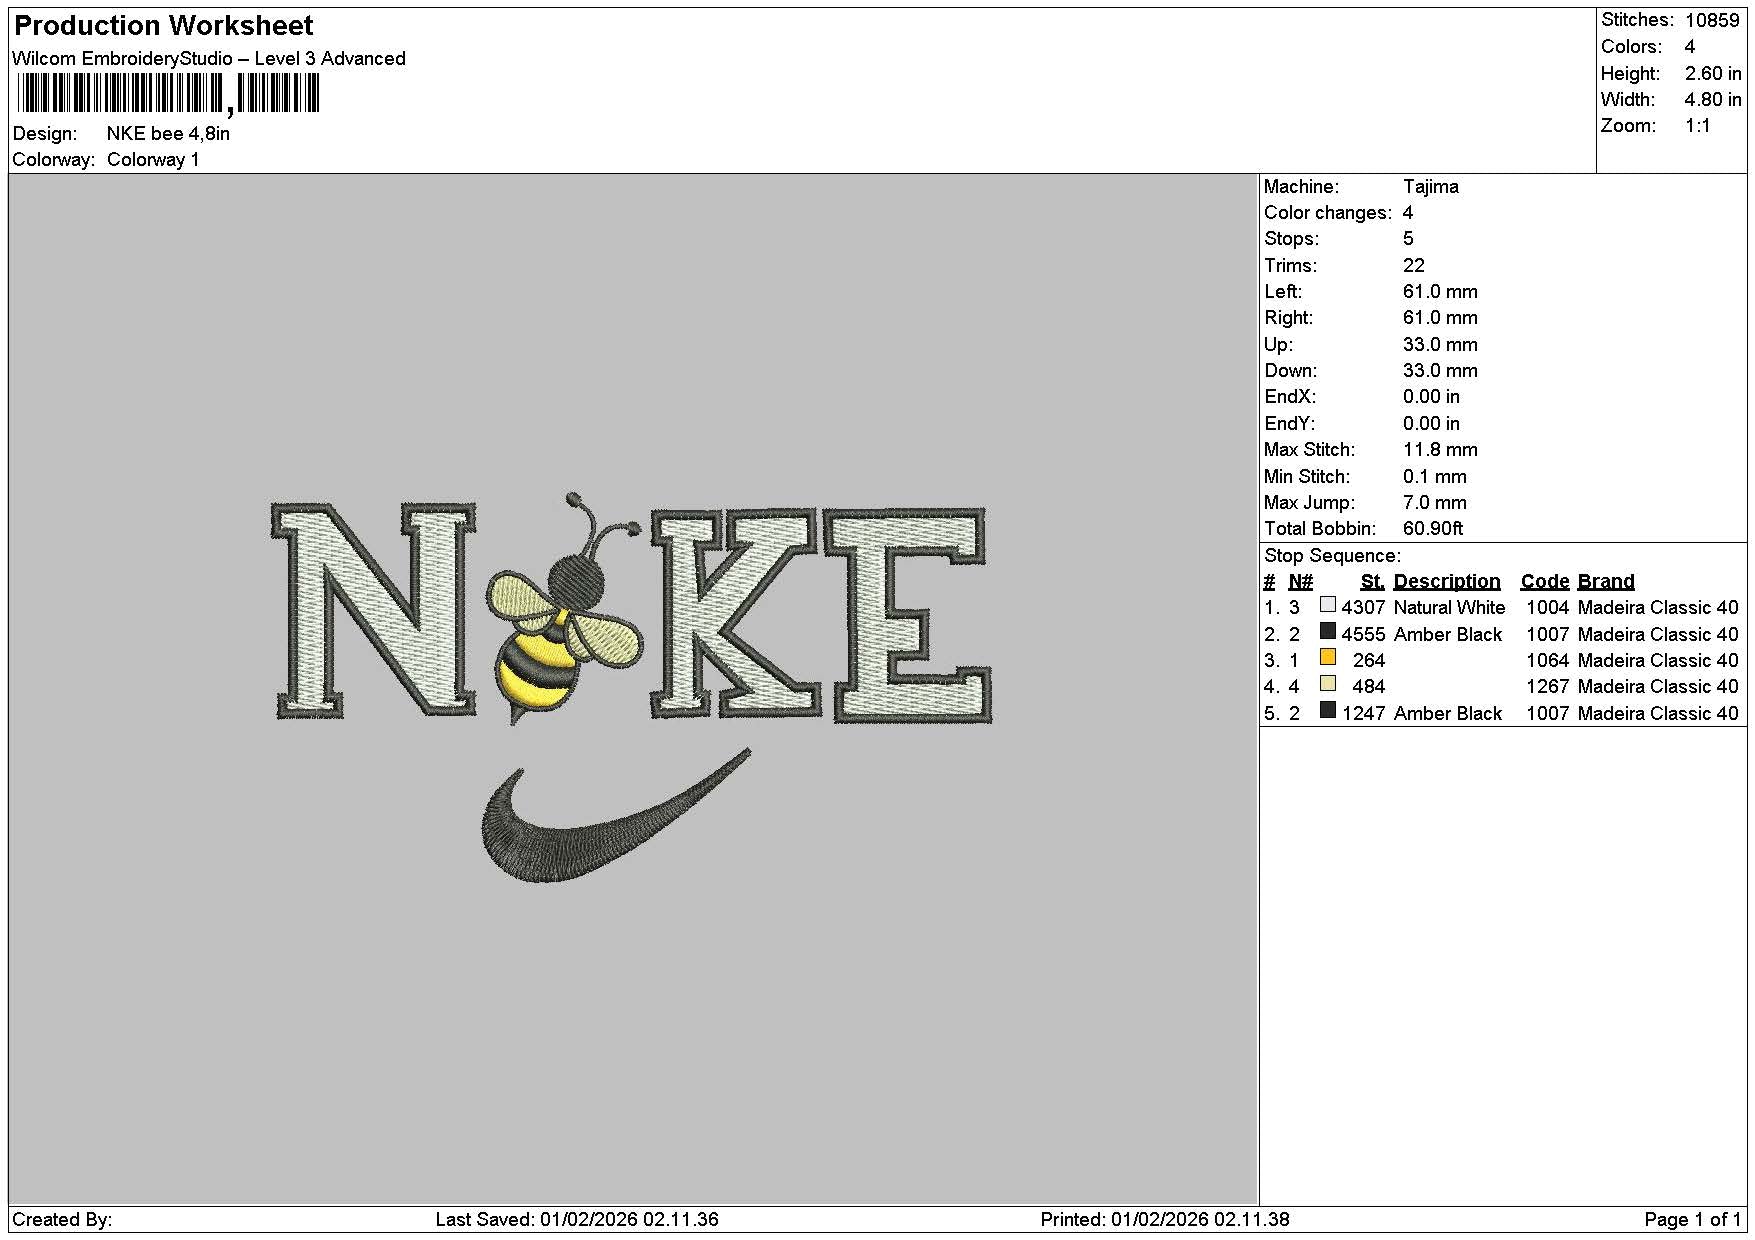Click the Left value 61.0 mm
Viewport: 1755px width, 1240px height.
coord(1440,292)
